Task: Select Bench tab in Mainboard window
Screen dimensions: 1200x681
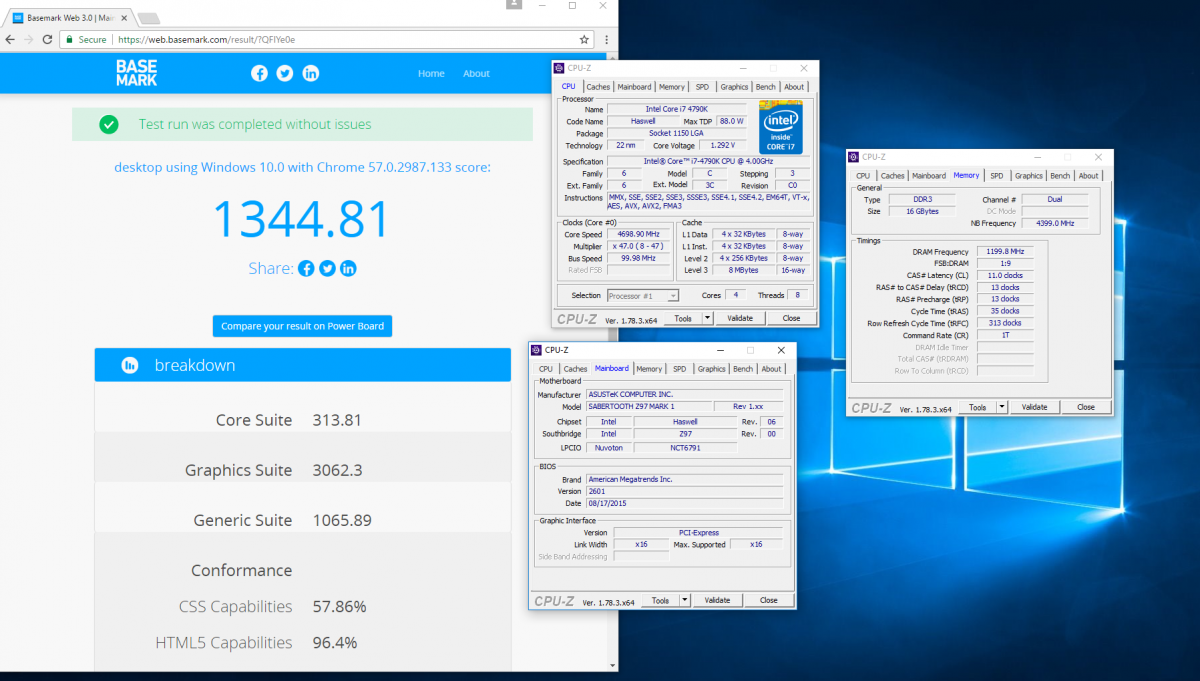Action: [743, 369]
